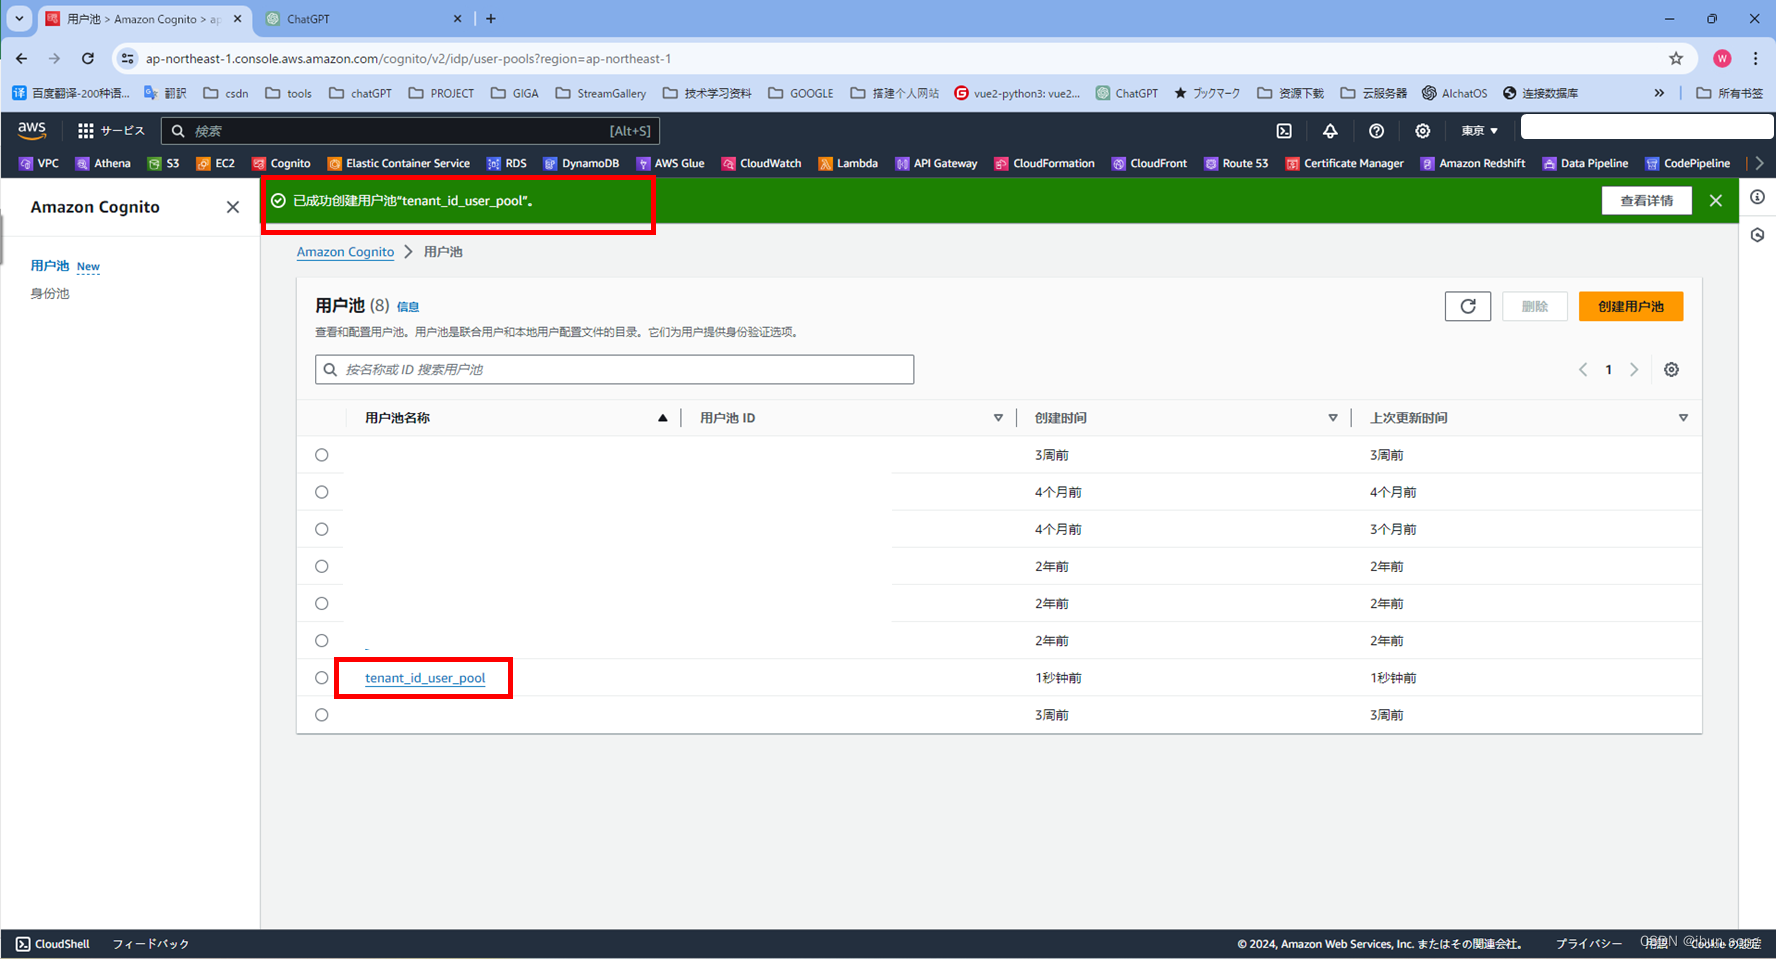The width and height of the screenshot is (1776, 959).
Task: Click the AWS logo home icon
Action: pyautogui.click(x=32, y=130)
